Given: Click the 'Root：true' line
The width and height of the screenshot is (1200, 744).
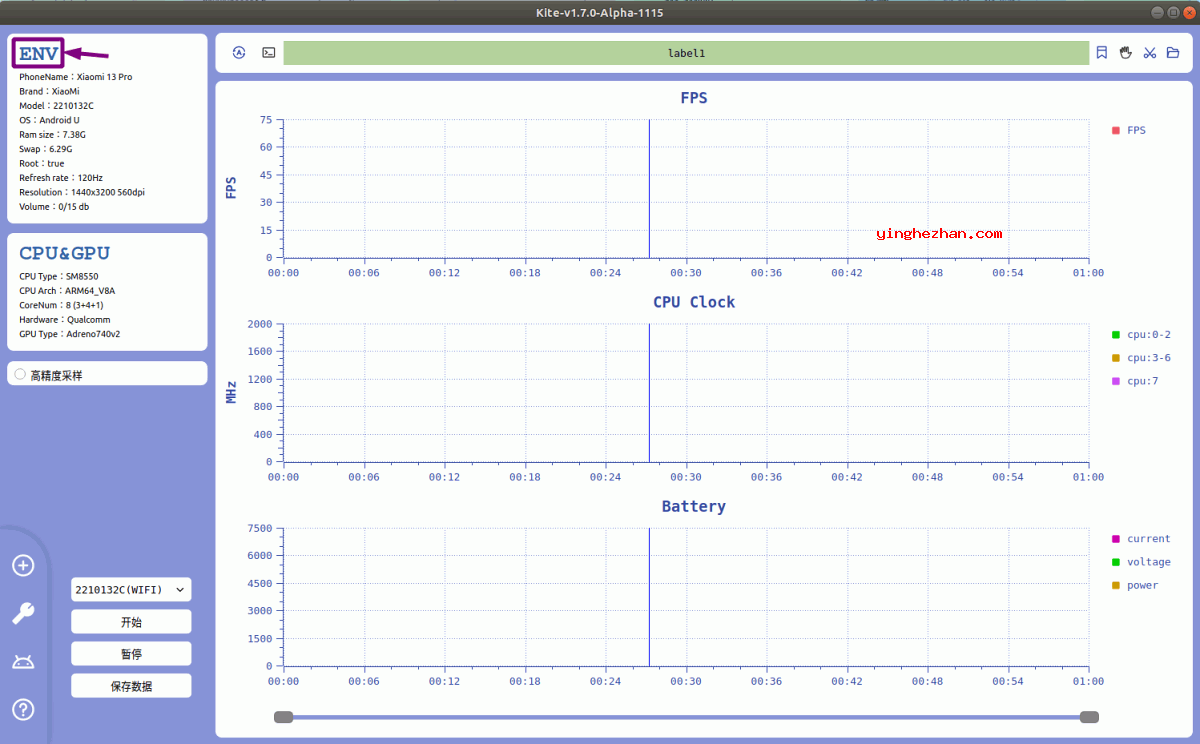Looking at the screenshot, I should click(x=41, y=163).
